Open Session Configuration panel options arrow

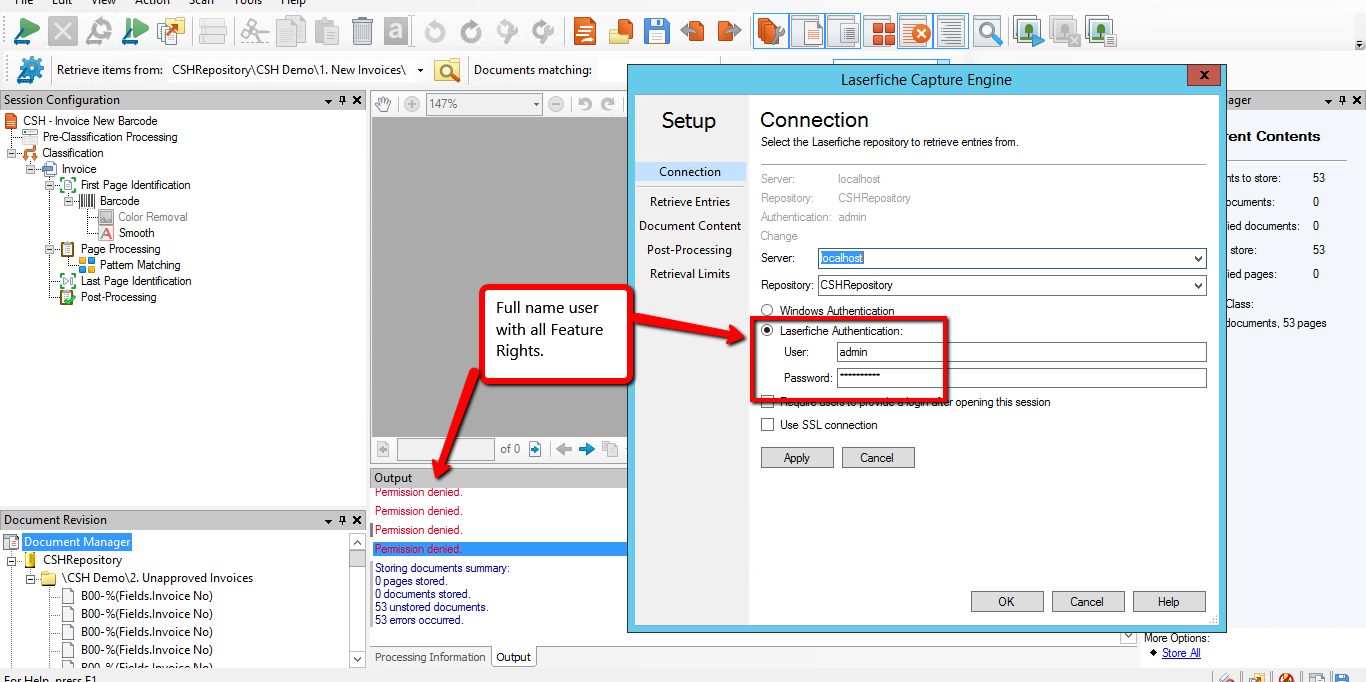[x=328, y=100]
